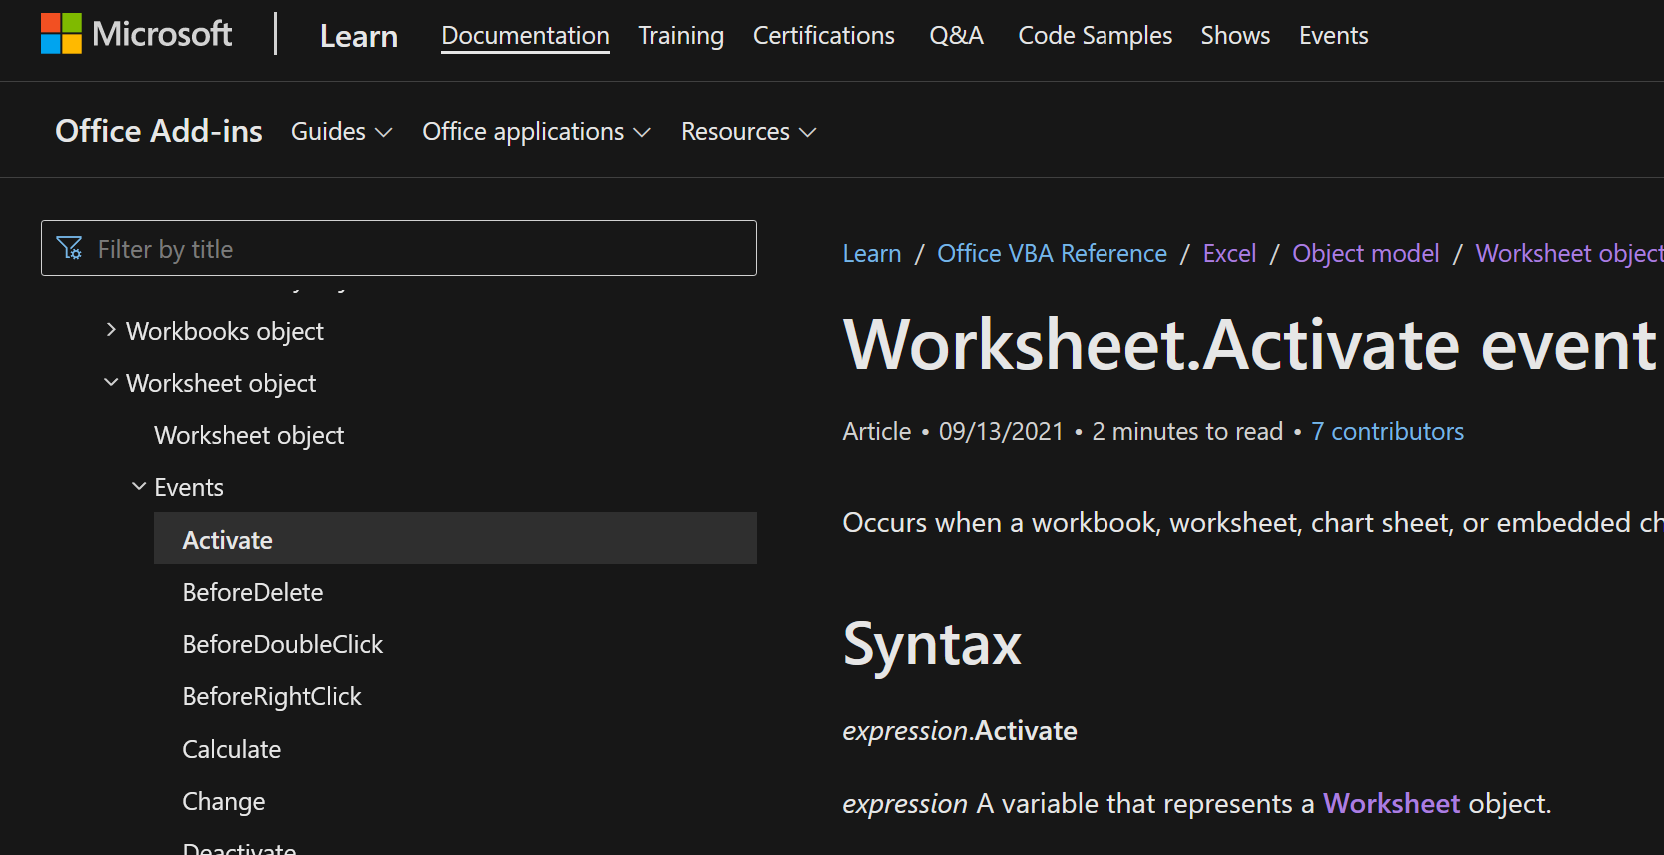
Task: Open the nested Worksheet object page
Action: pyautogui.click(x=249, y=435)
